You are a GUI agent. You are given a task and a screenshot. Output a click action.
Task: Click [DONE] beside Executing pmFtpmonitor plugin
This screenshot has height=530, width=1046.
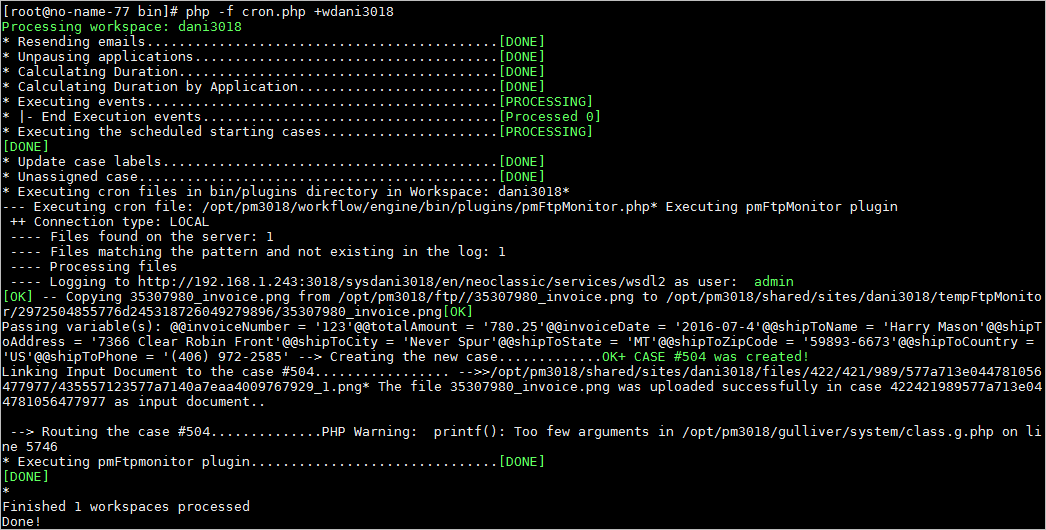(x=521, y=462)
